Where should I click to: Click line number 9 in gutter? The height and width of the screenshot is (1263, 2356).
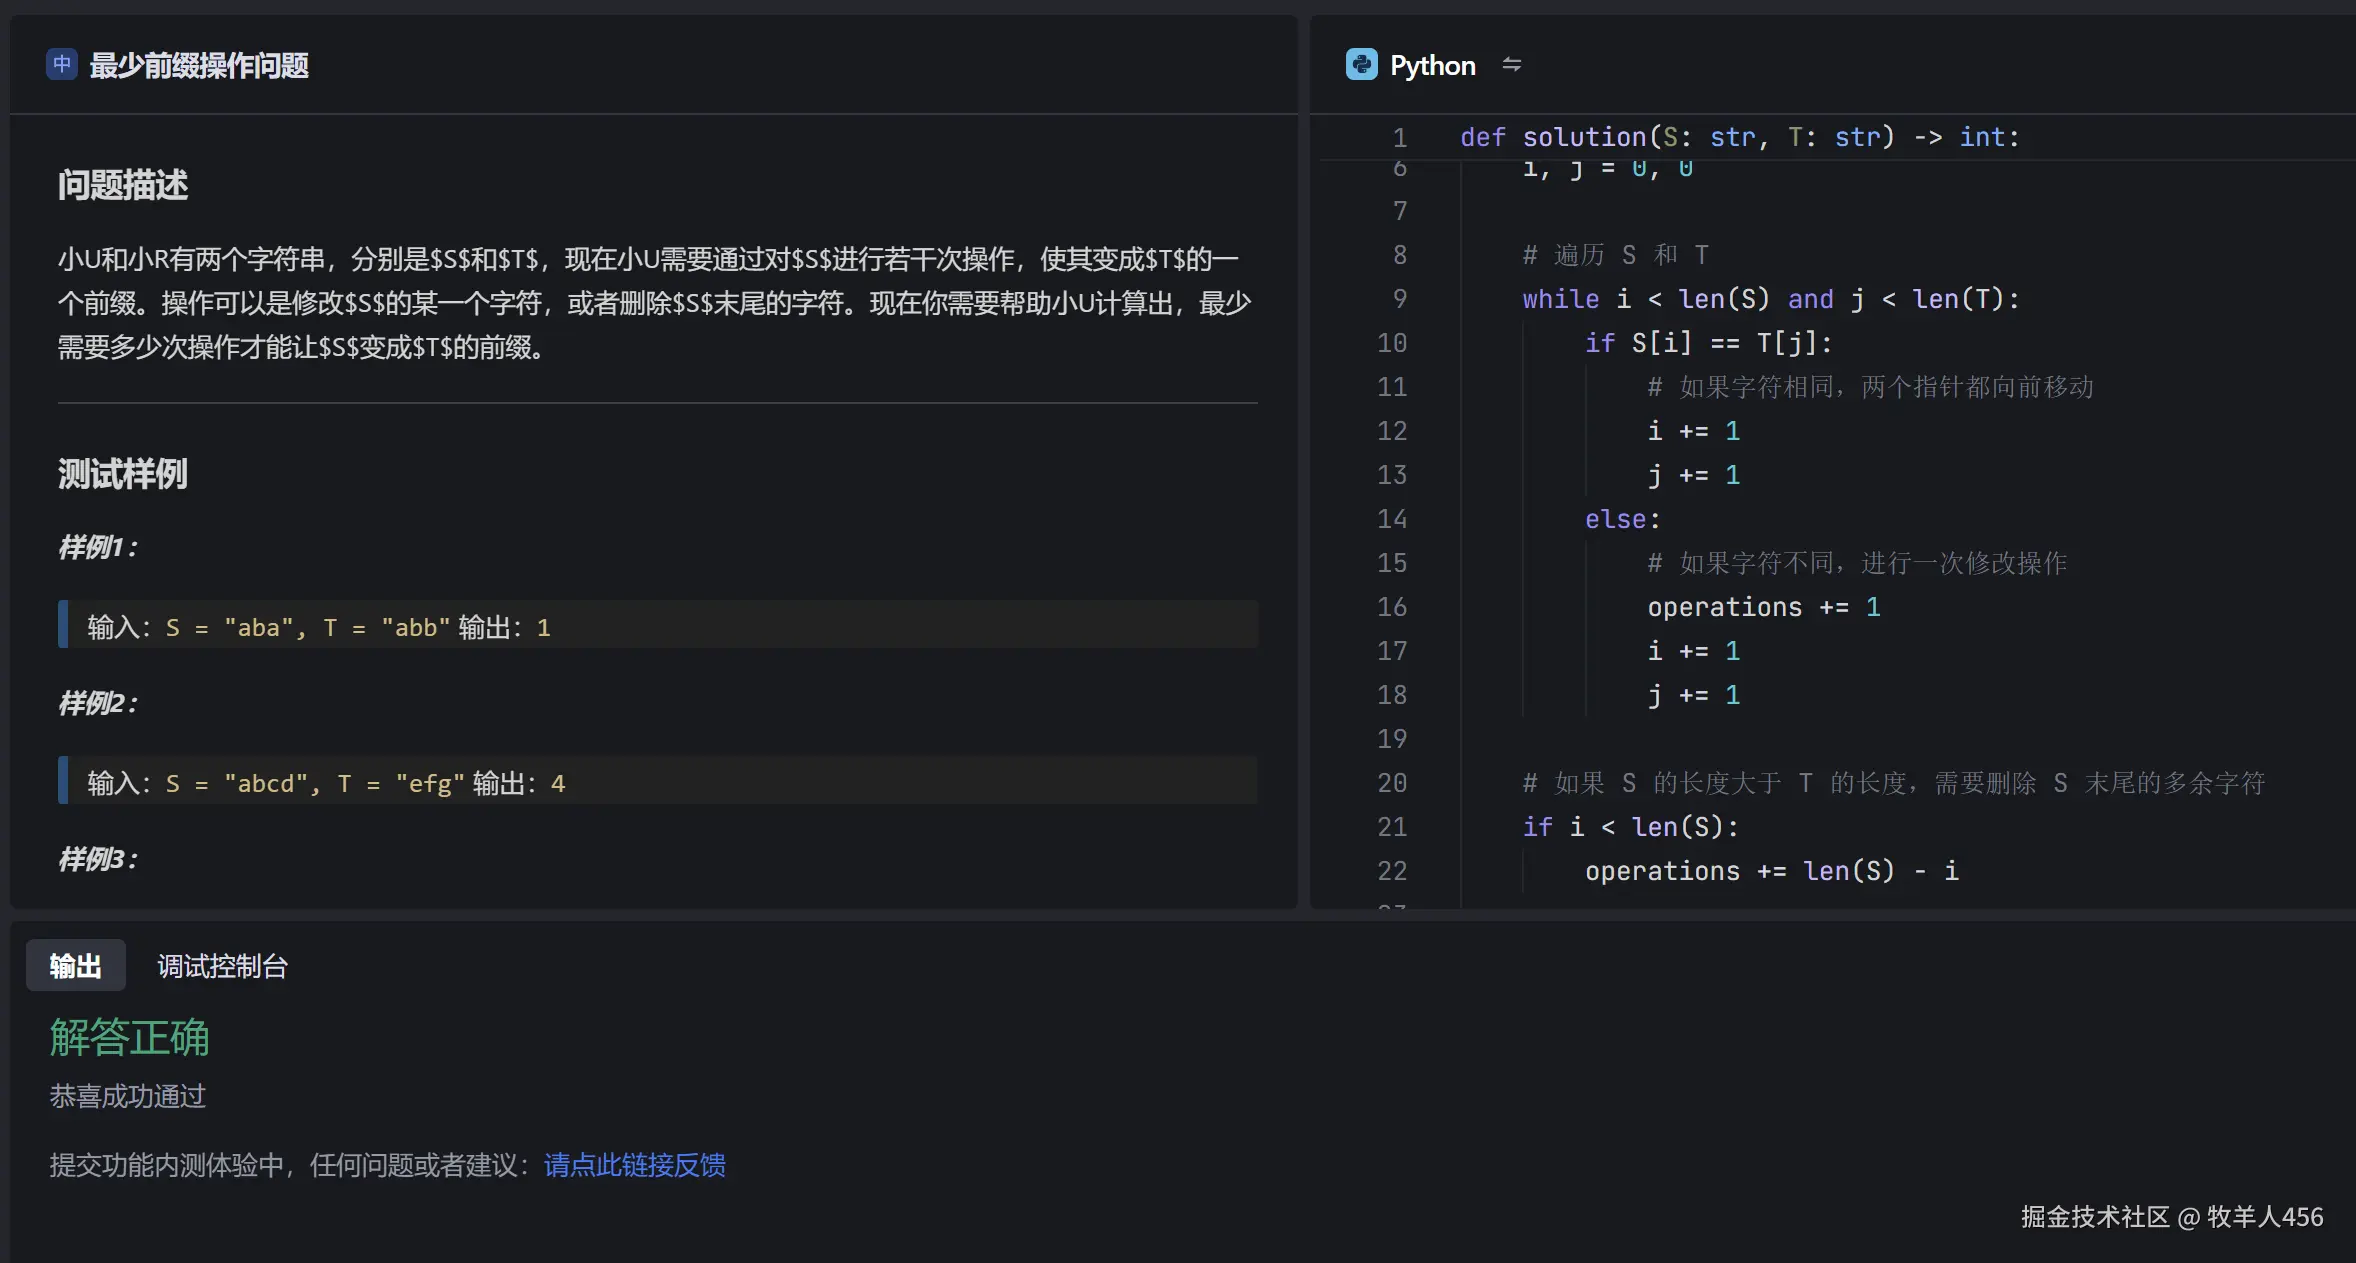[1399, 299]
